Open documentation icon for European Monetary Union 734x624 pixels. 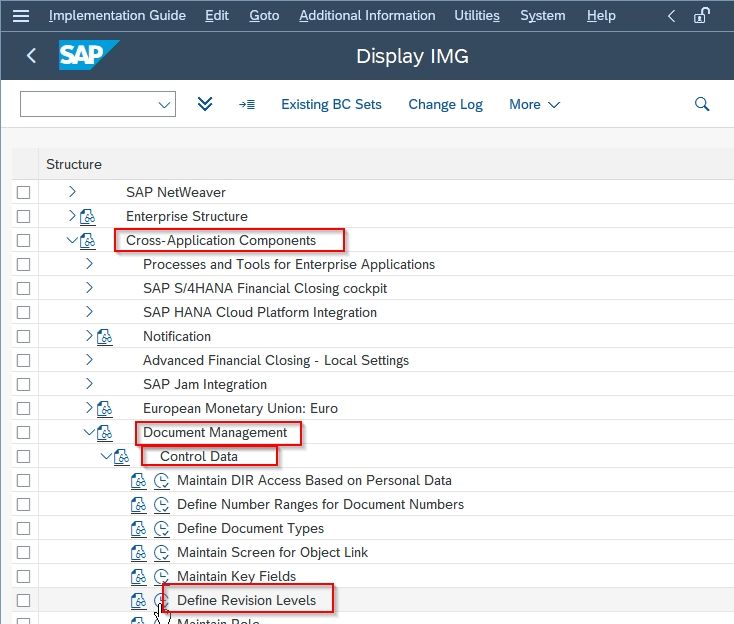[x=104, y=409]
